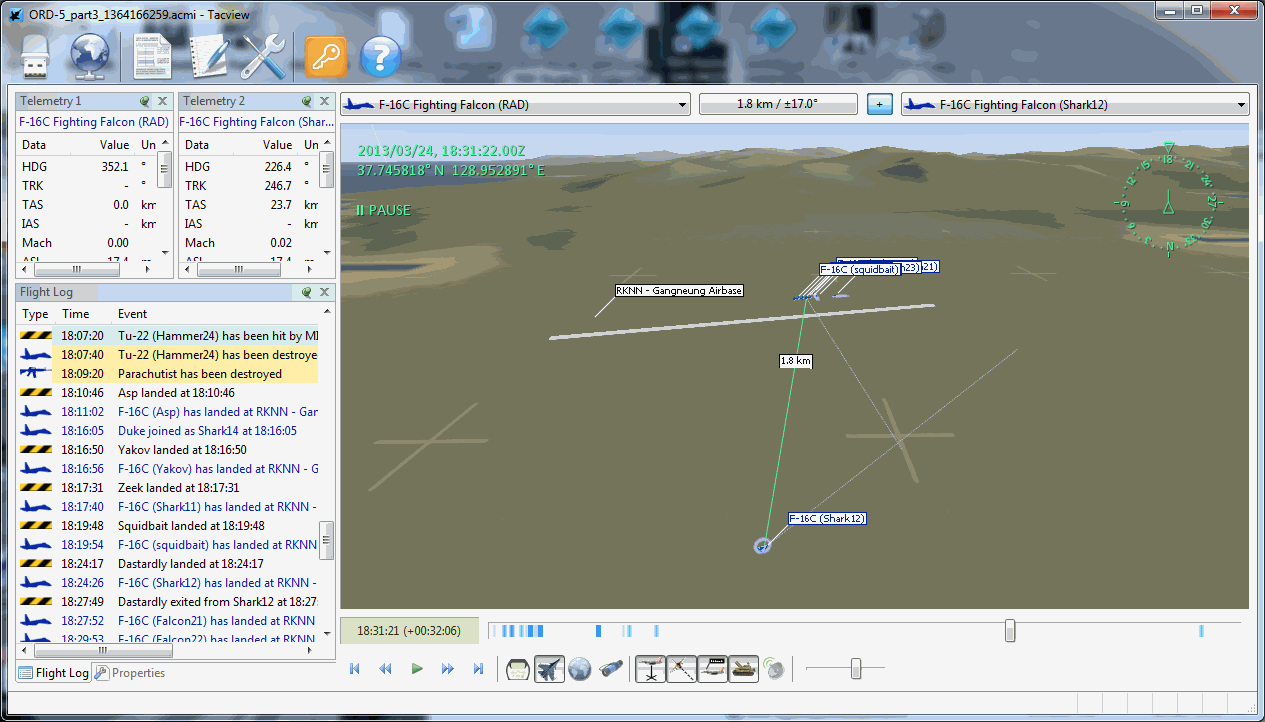The height and width of the screenshot is (722, 1265).
Task: Rewind playback with the double-left arrow
Action: pyautogui.click(x=385, y=669)
